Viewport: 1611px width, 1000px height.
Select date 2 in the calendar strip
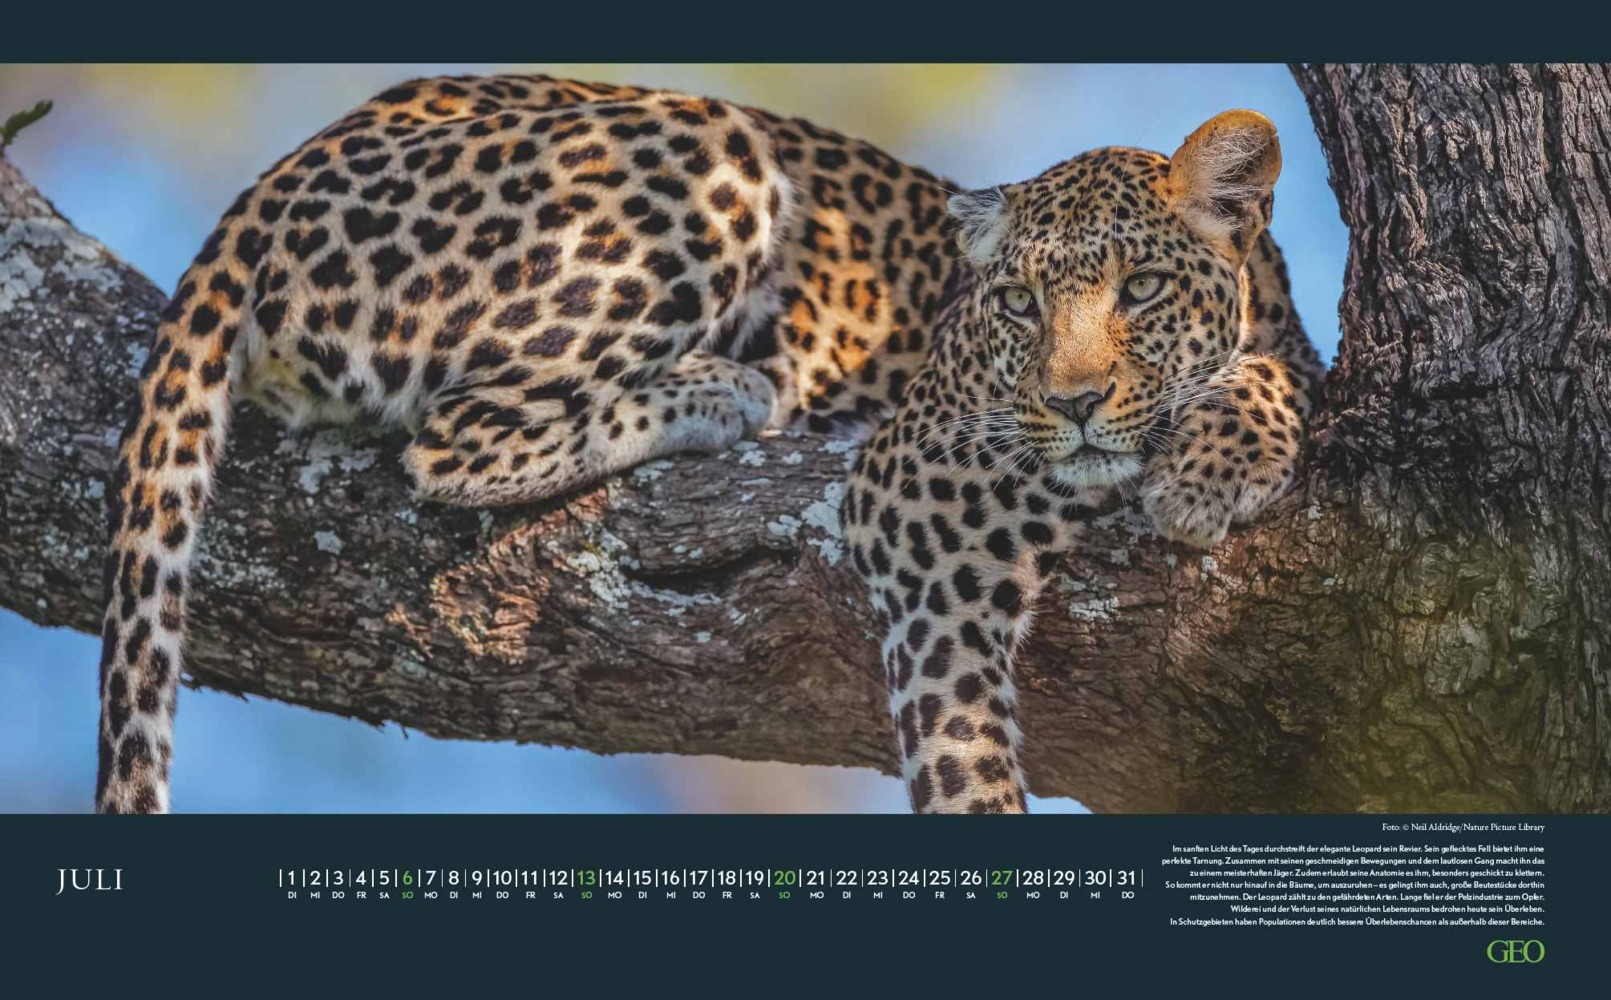tap(315, 878)
